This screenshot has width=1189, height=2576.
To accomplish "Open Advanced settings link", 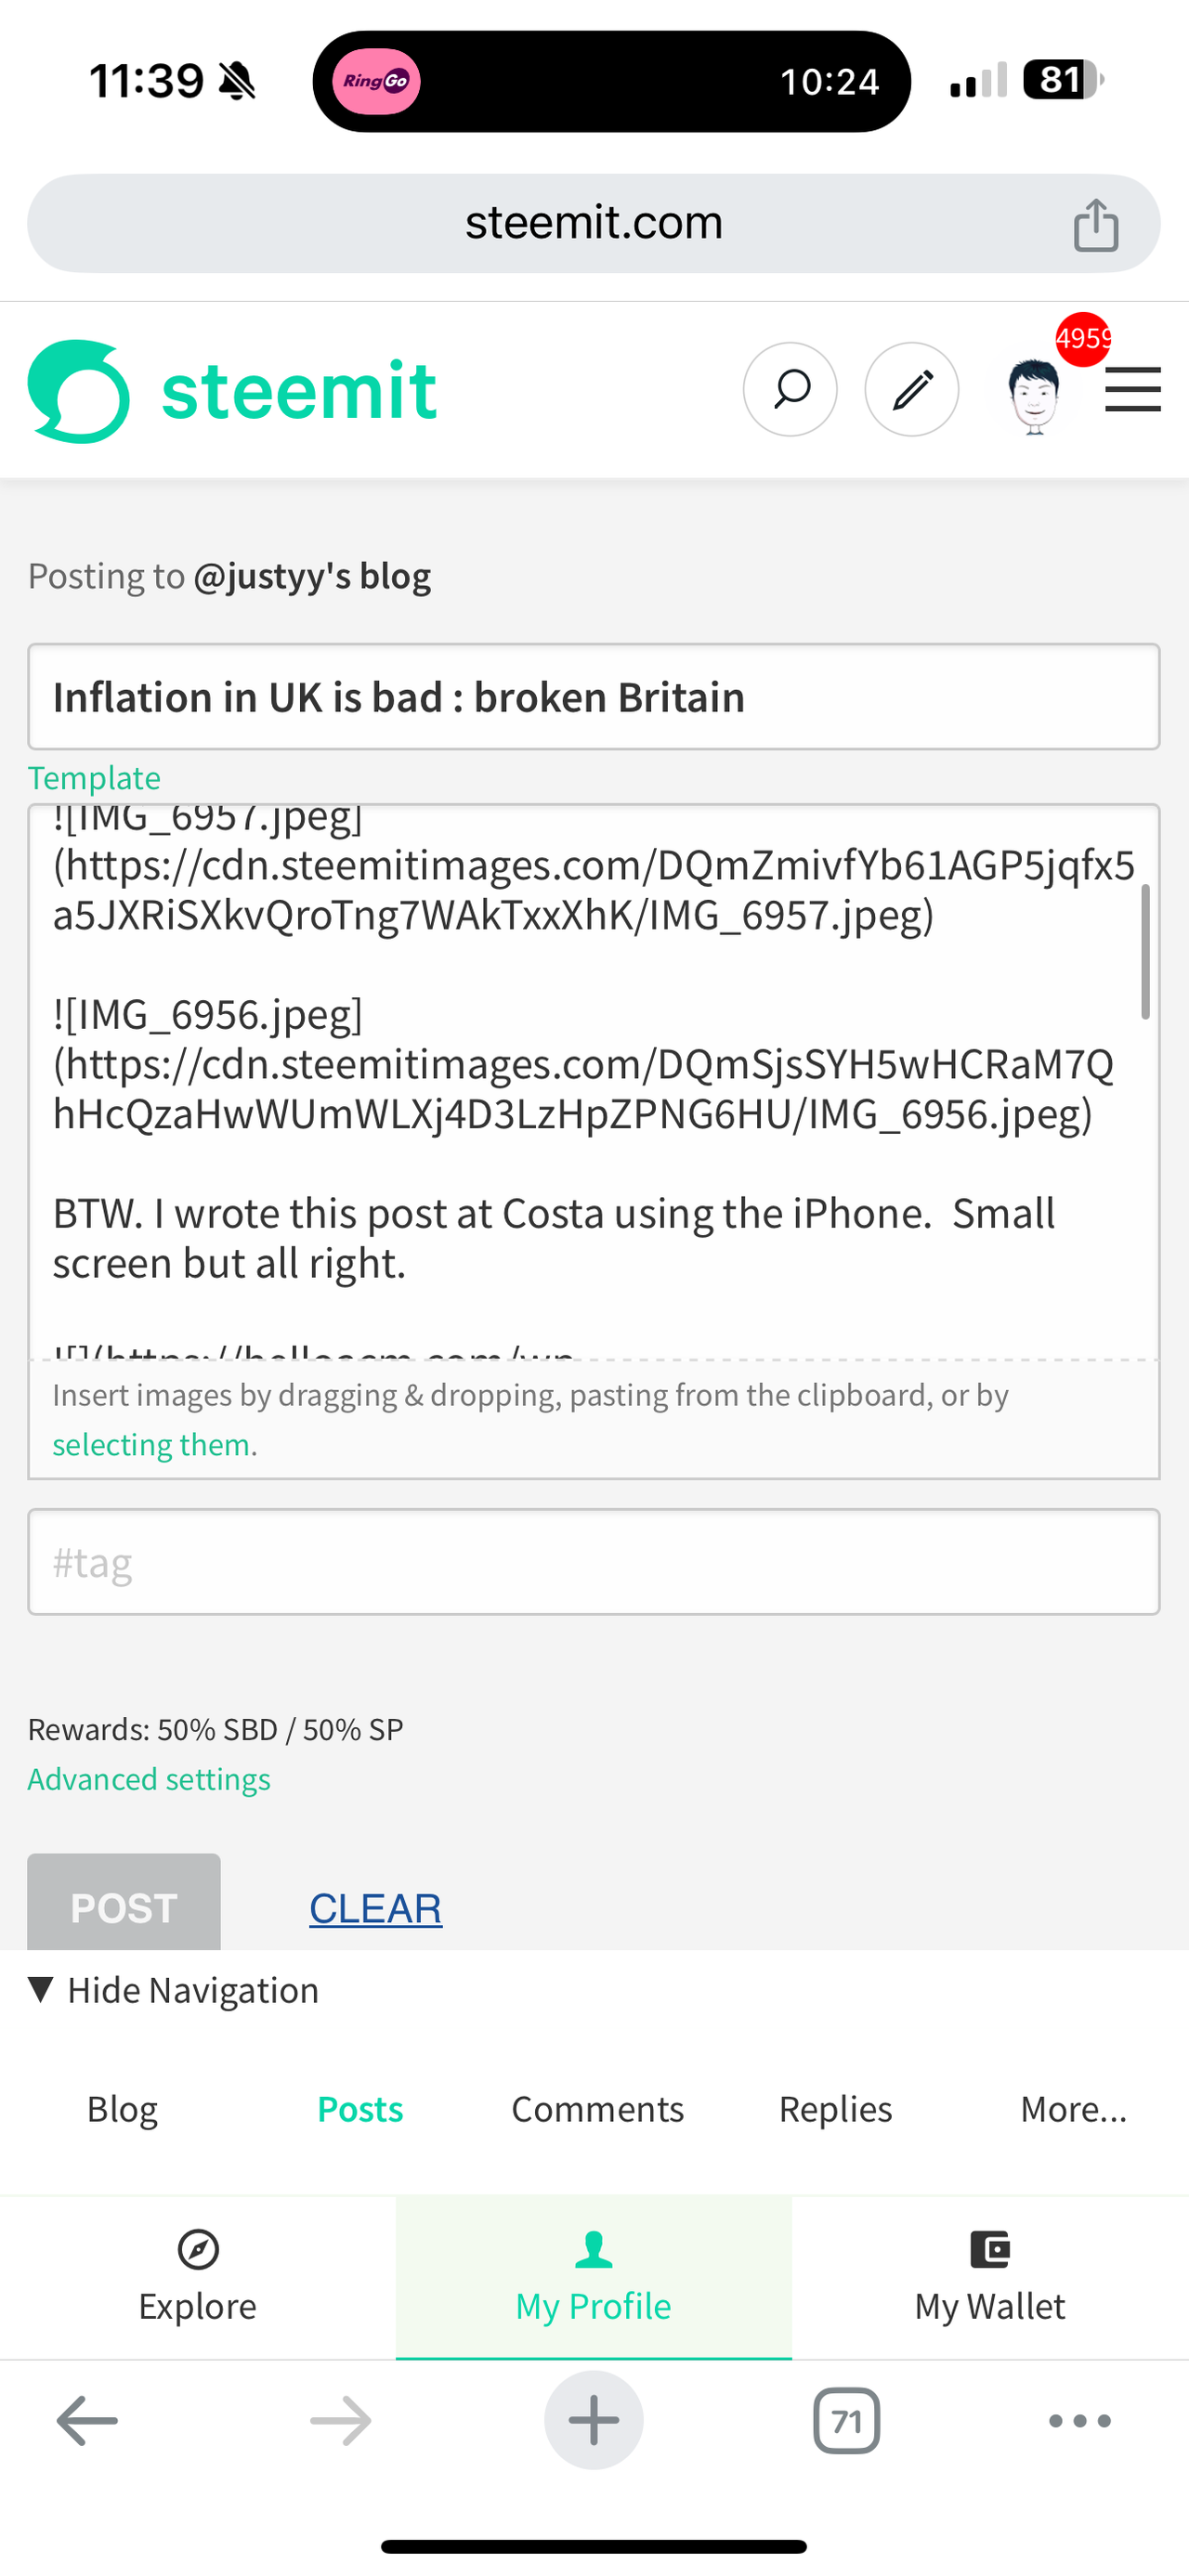I will click(149, 1779).
